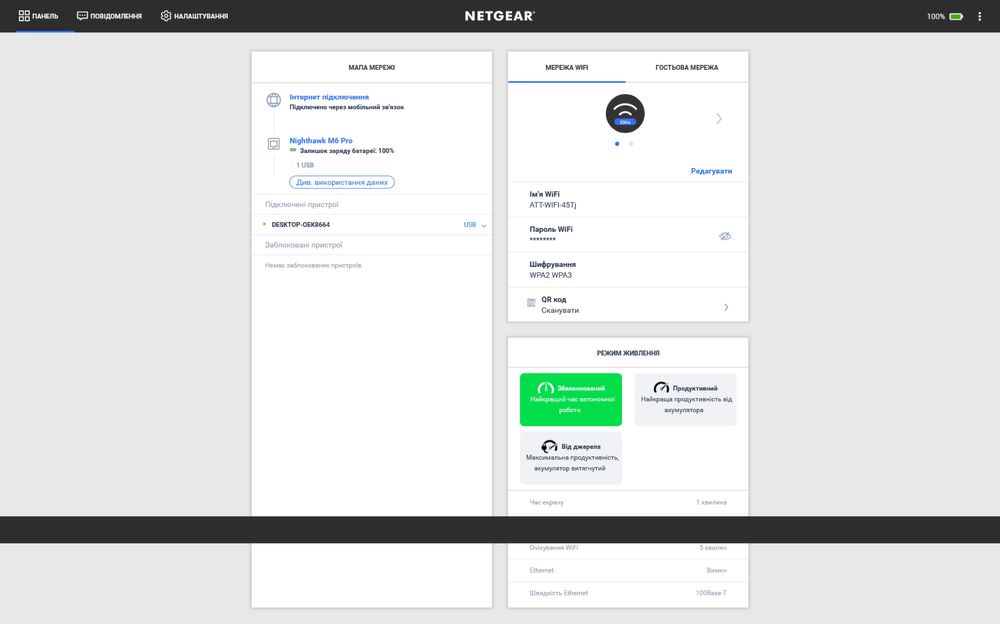Screen dimensions: 1000x624
Task: Click the Nighthawk M6 Pro router icon
Action: coord(274,144)
